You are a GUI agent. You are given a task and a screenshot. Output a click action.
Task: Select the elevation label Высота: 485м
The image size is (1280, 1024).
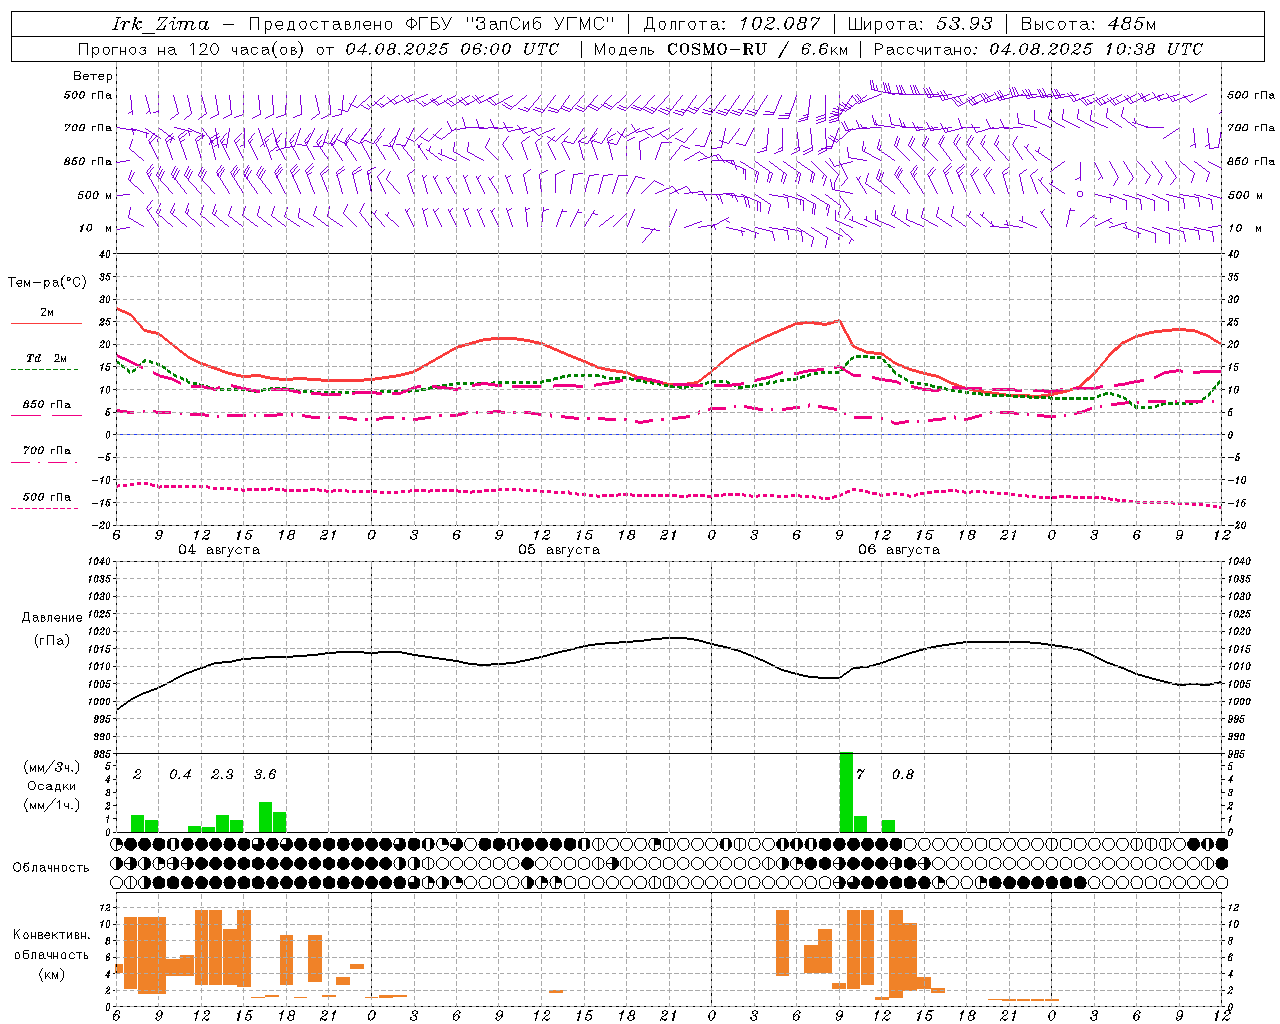(1088, 24)
